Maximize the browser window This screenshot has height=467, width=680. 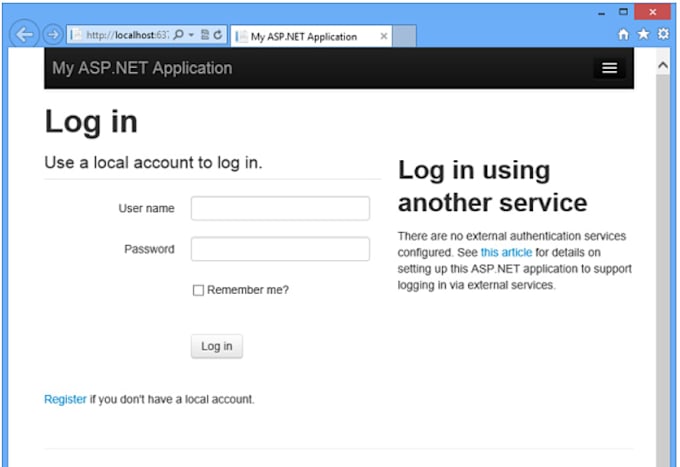[623, 12]
